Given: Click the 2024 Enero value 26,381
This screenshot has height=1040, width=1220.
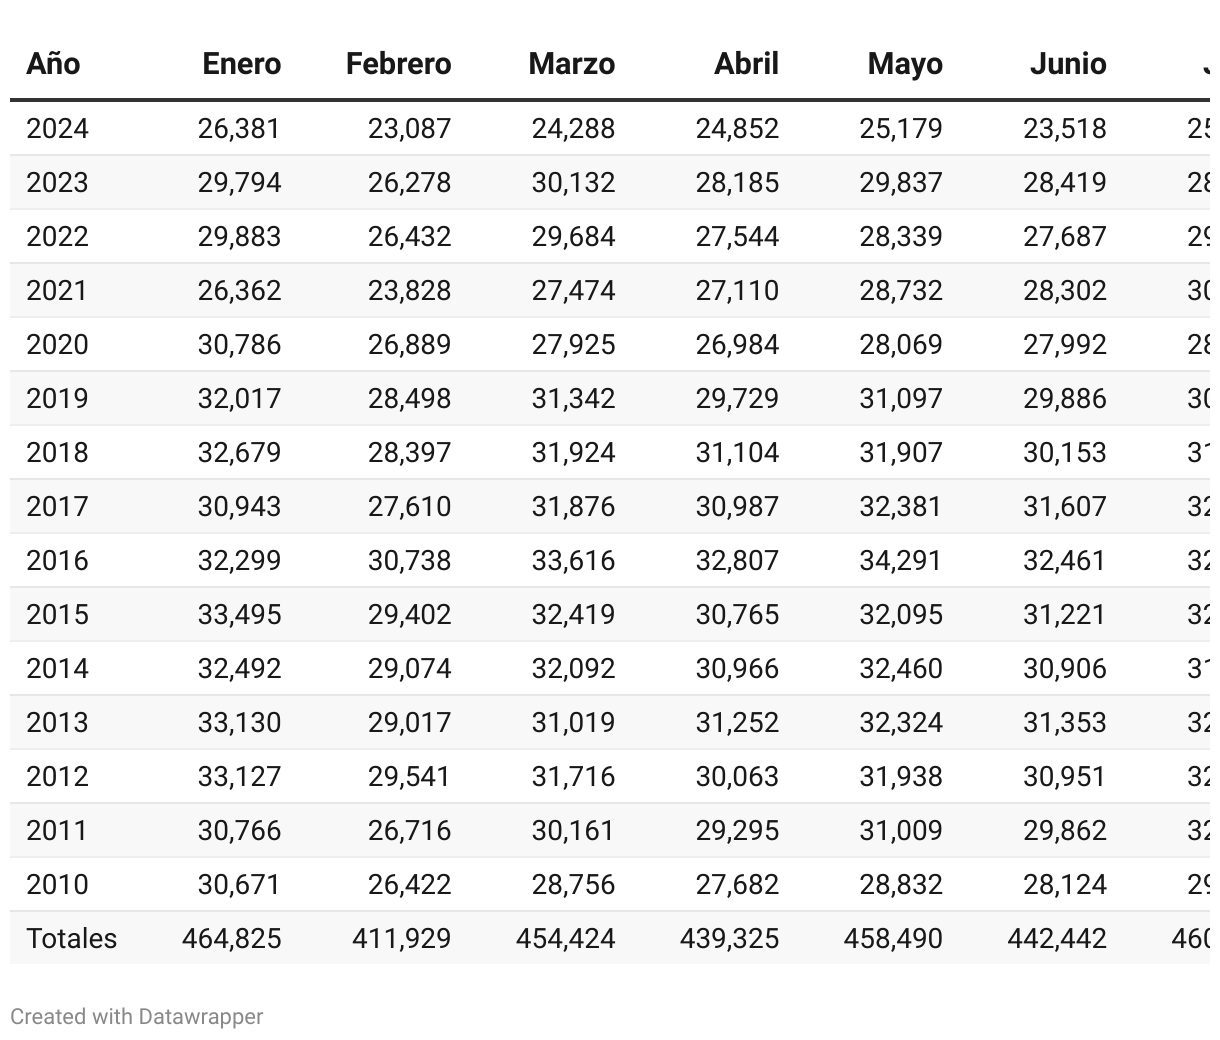Looking at the screenshot, I should [x=239, y=129].
